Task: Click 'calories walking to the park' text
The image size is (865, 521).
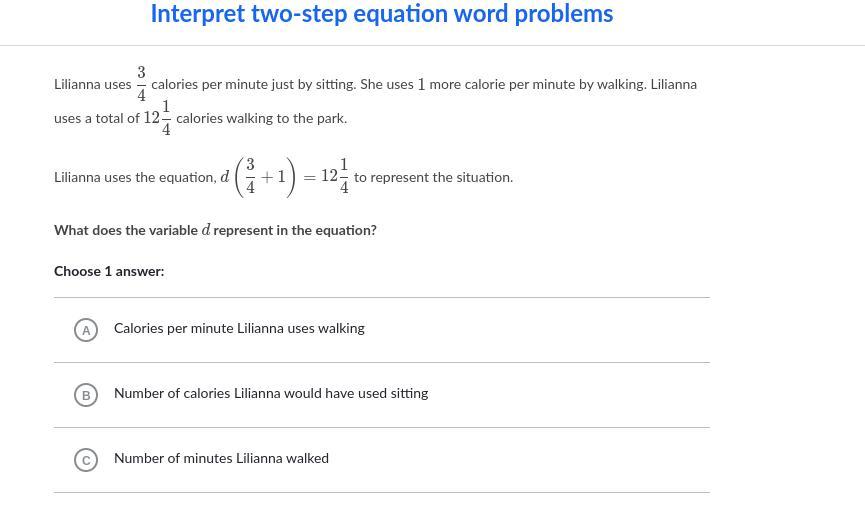Action: (x=261, y=118)
